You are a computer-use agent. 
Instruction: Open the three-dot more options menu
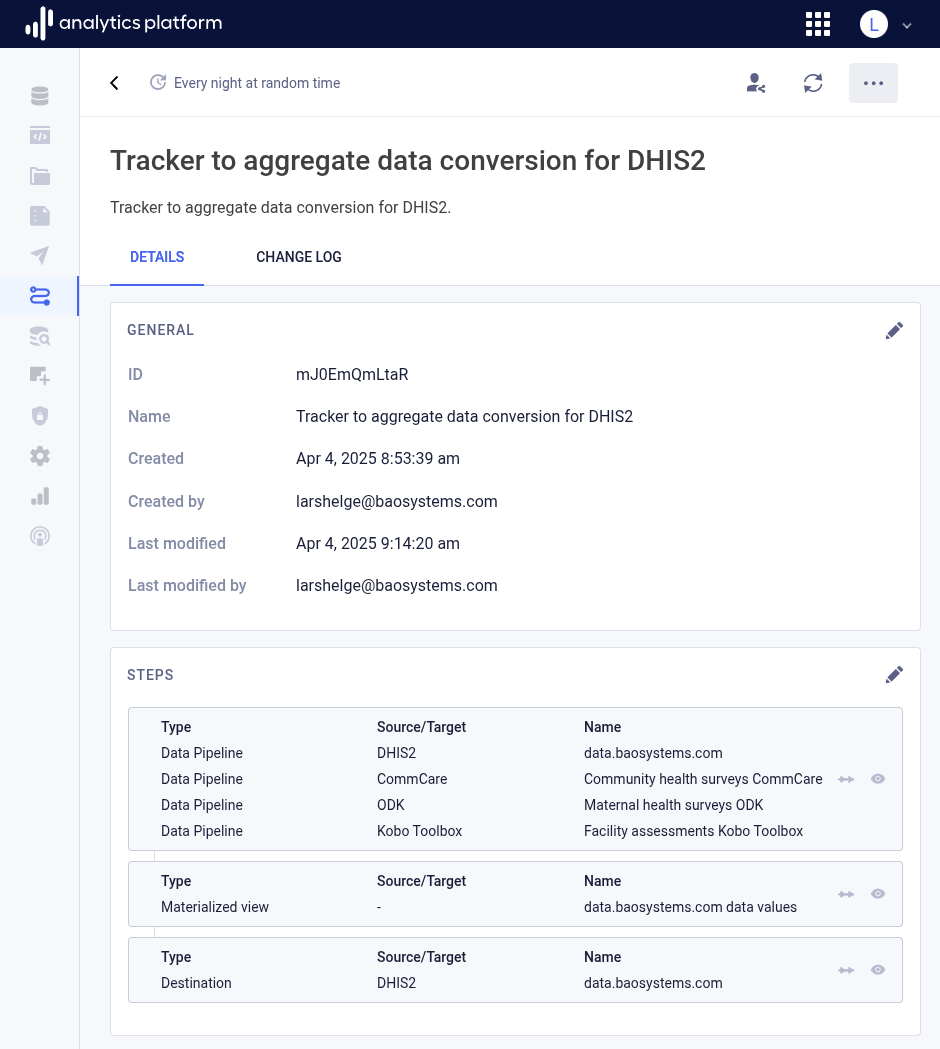873,83
